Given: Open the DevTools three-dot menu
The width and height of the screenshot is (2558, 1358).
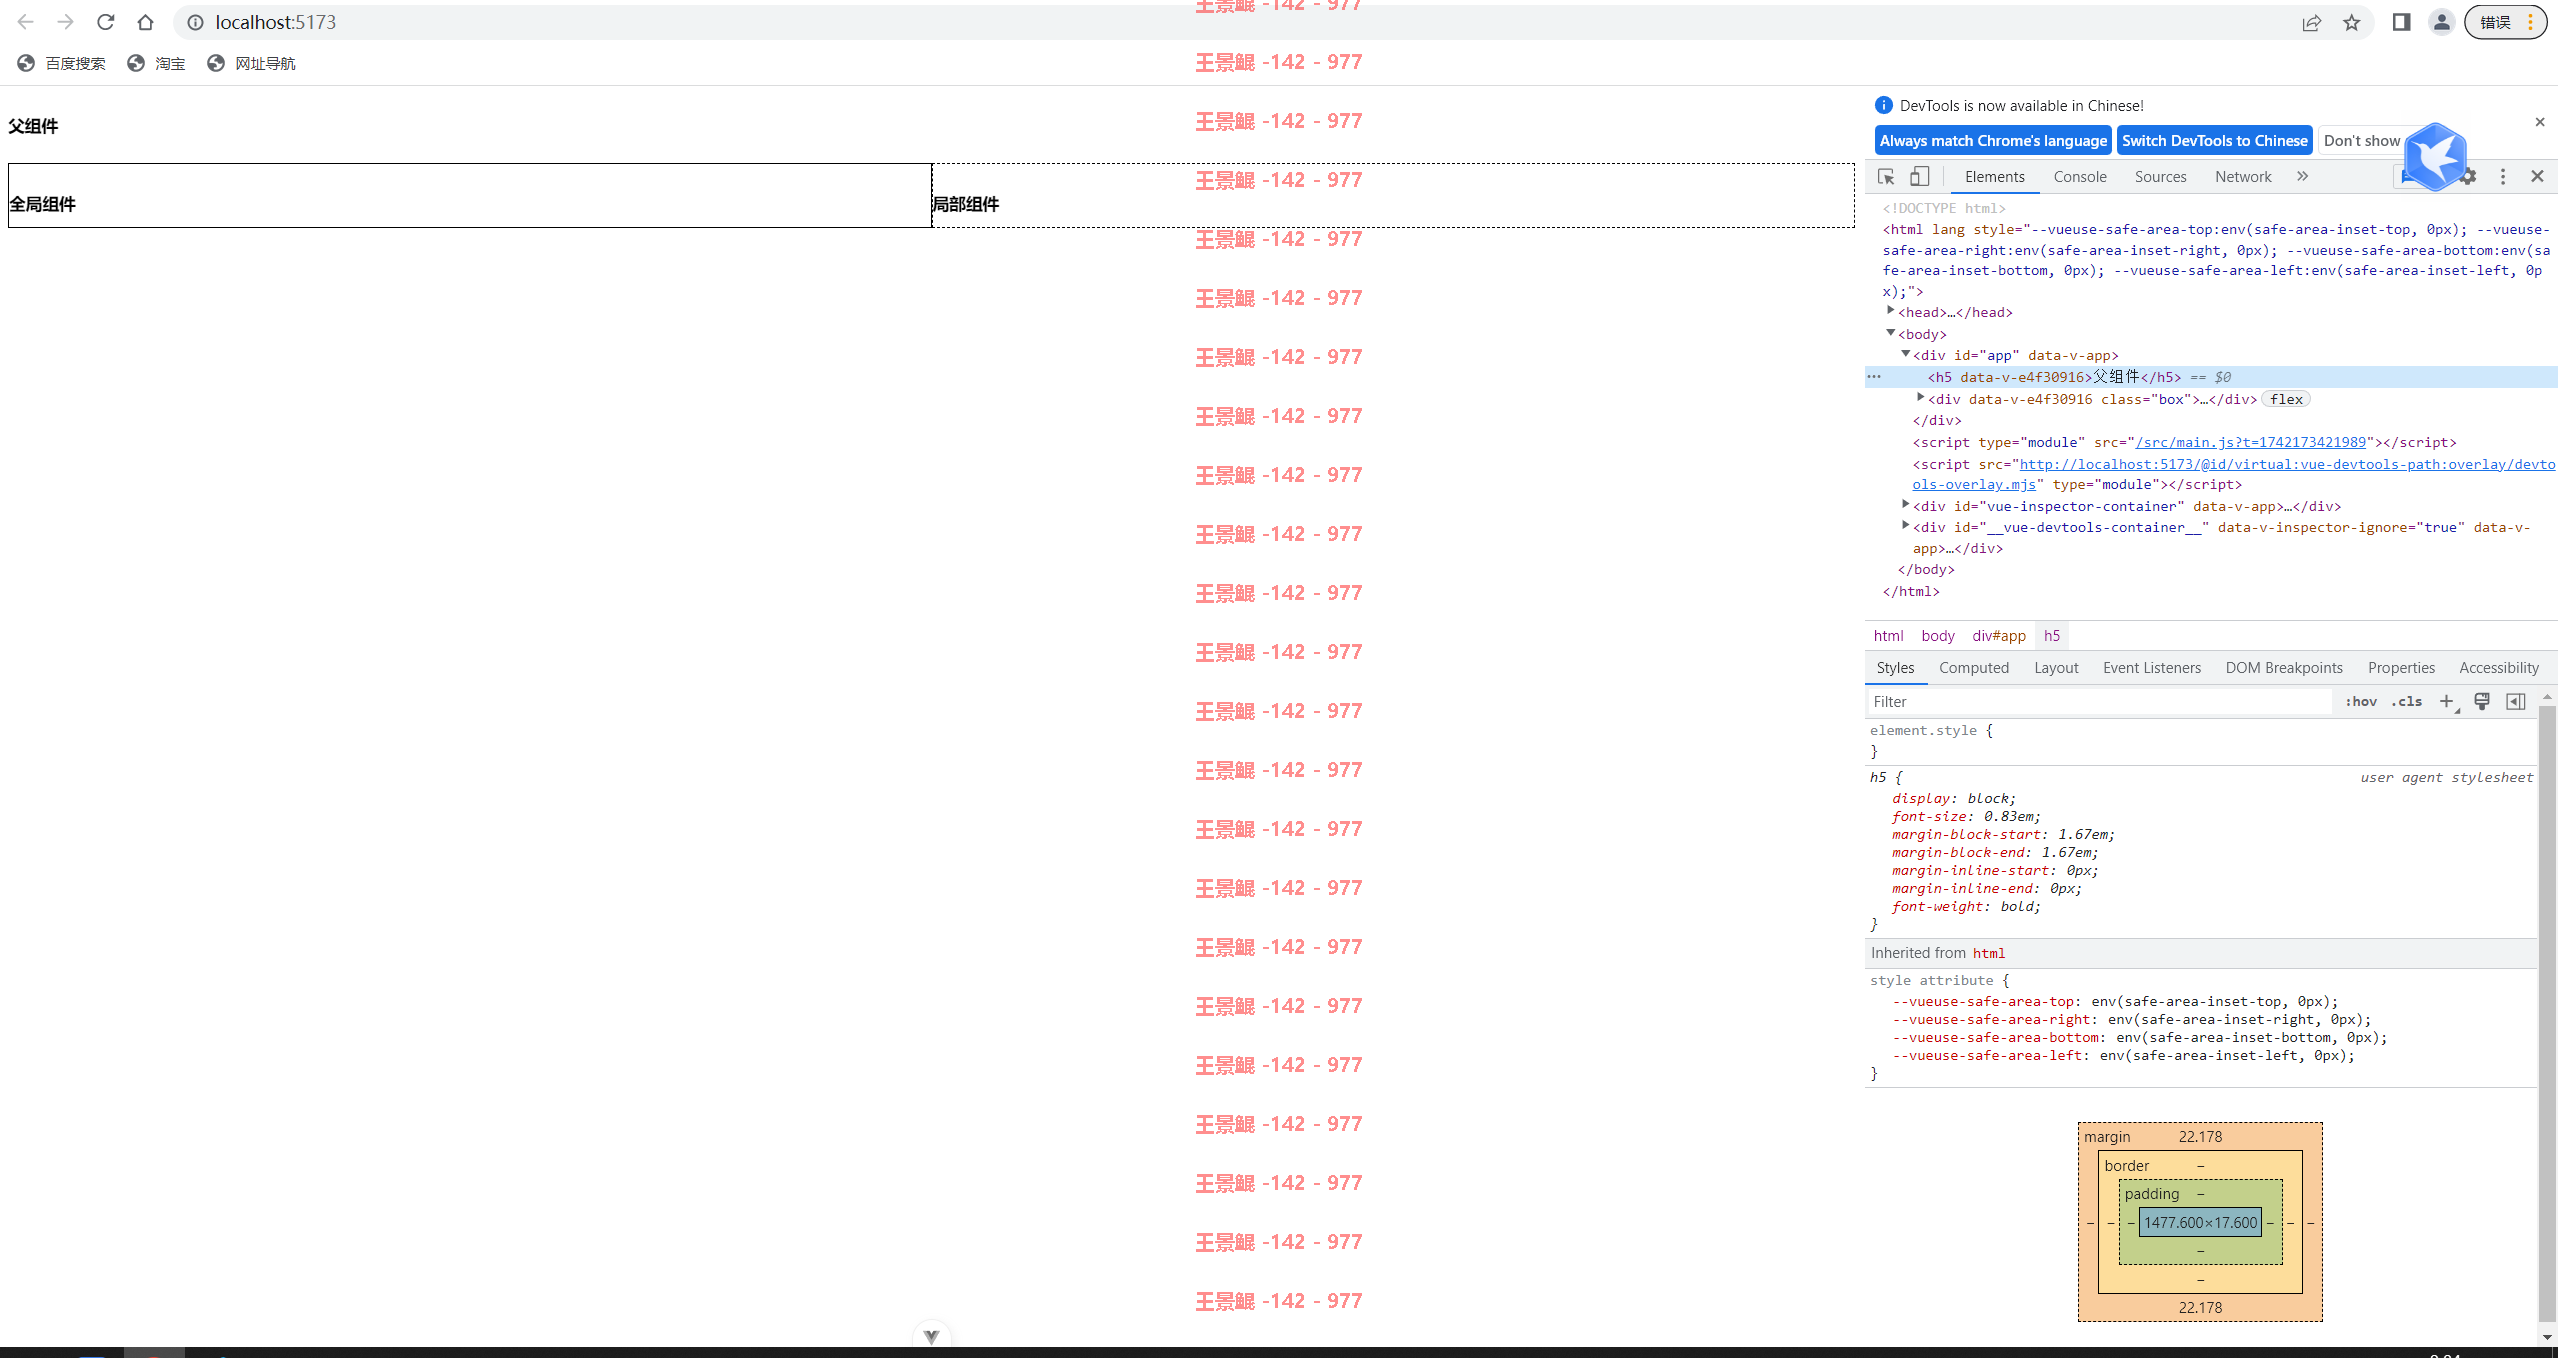Looking at the screenshot, I should pos(2503,176).
